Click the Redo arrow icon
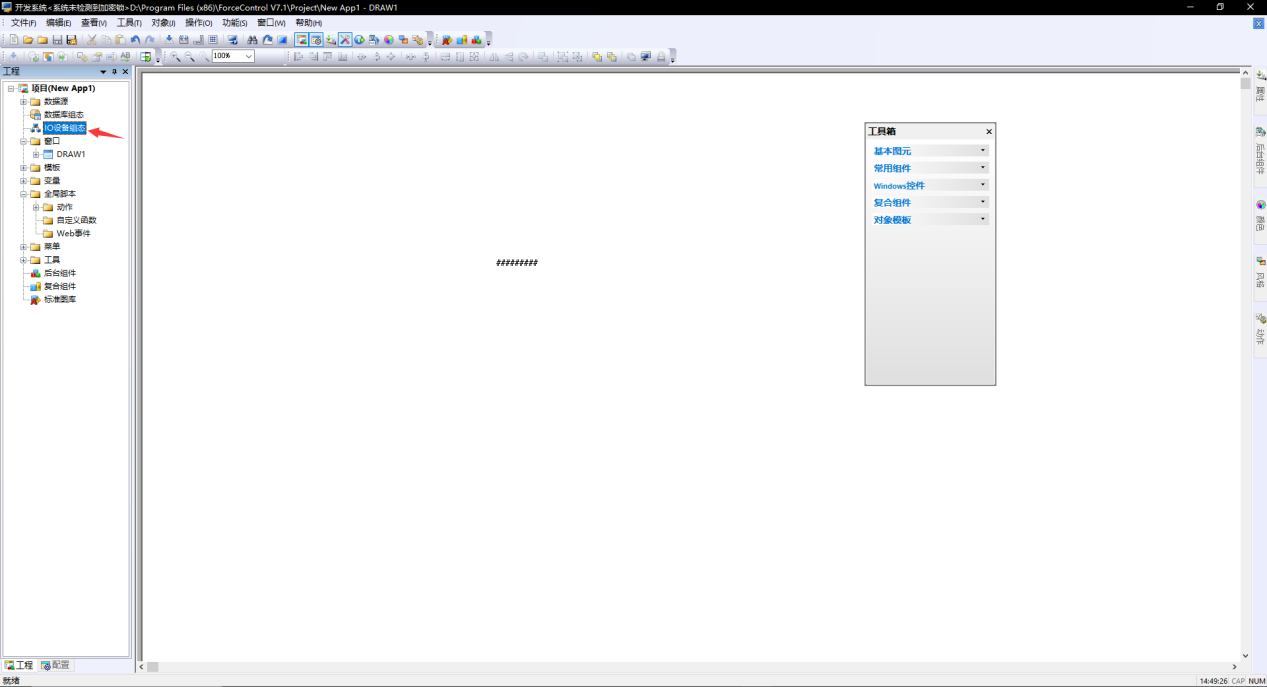The image size is (1267, 687). point(150,40)
